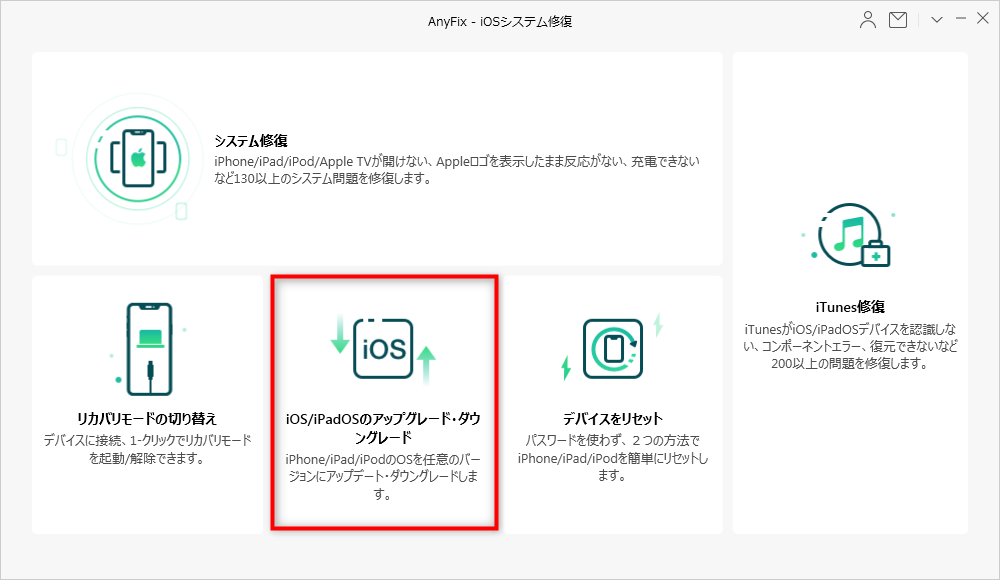This screenshot has height=580, width=1000.
Task: Minimize the AnyFix window
Action: (x=960, y=19)
